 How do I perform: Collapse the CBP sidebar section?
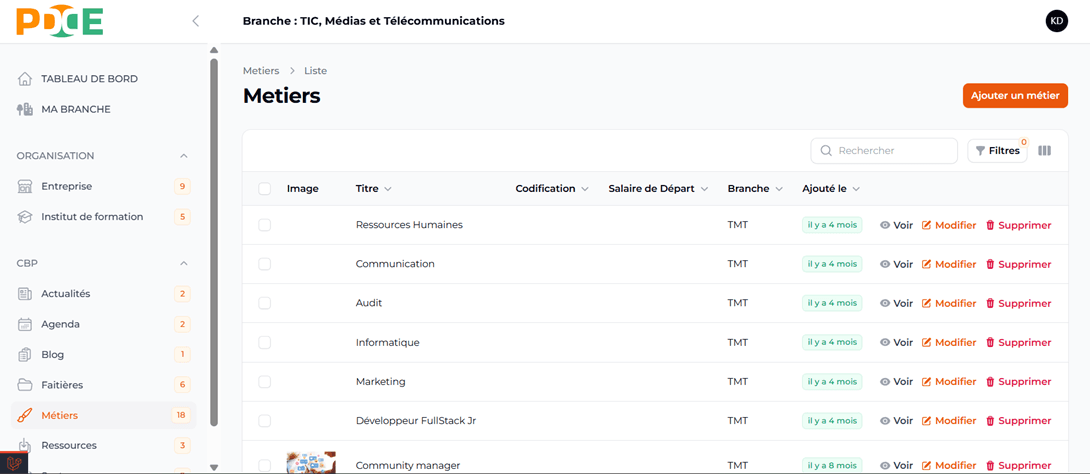coord(183,264)
